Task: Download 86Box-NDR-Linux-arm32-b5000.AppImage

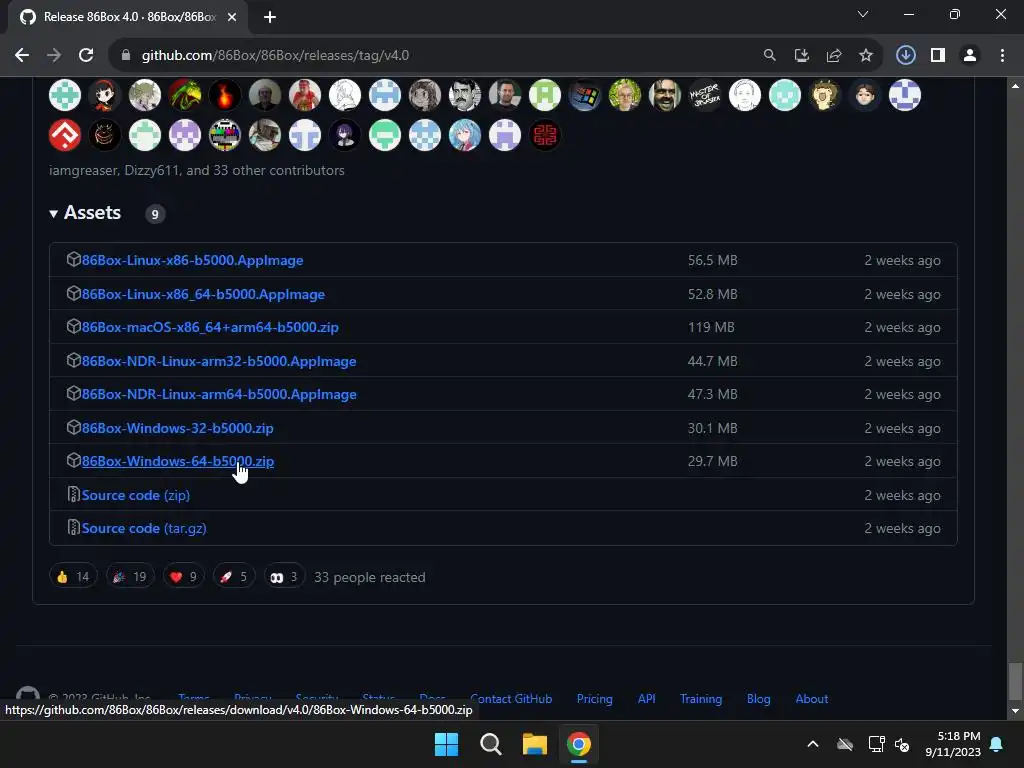Action: point(219,361)
